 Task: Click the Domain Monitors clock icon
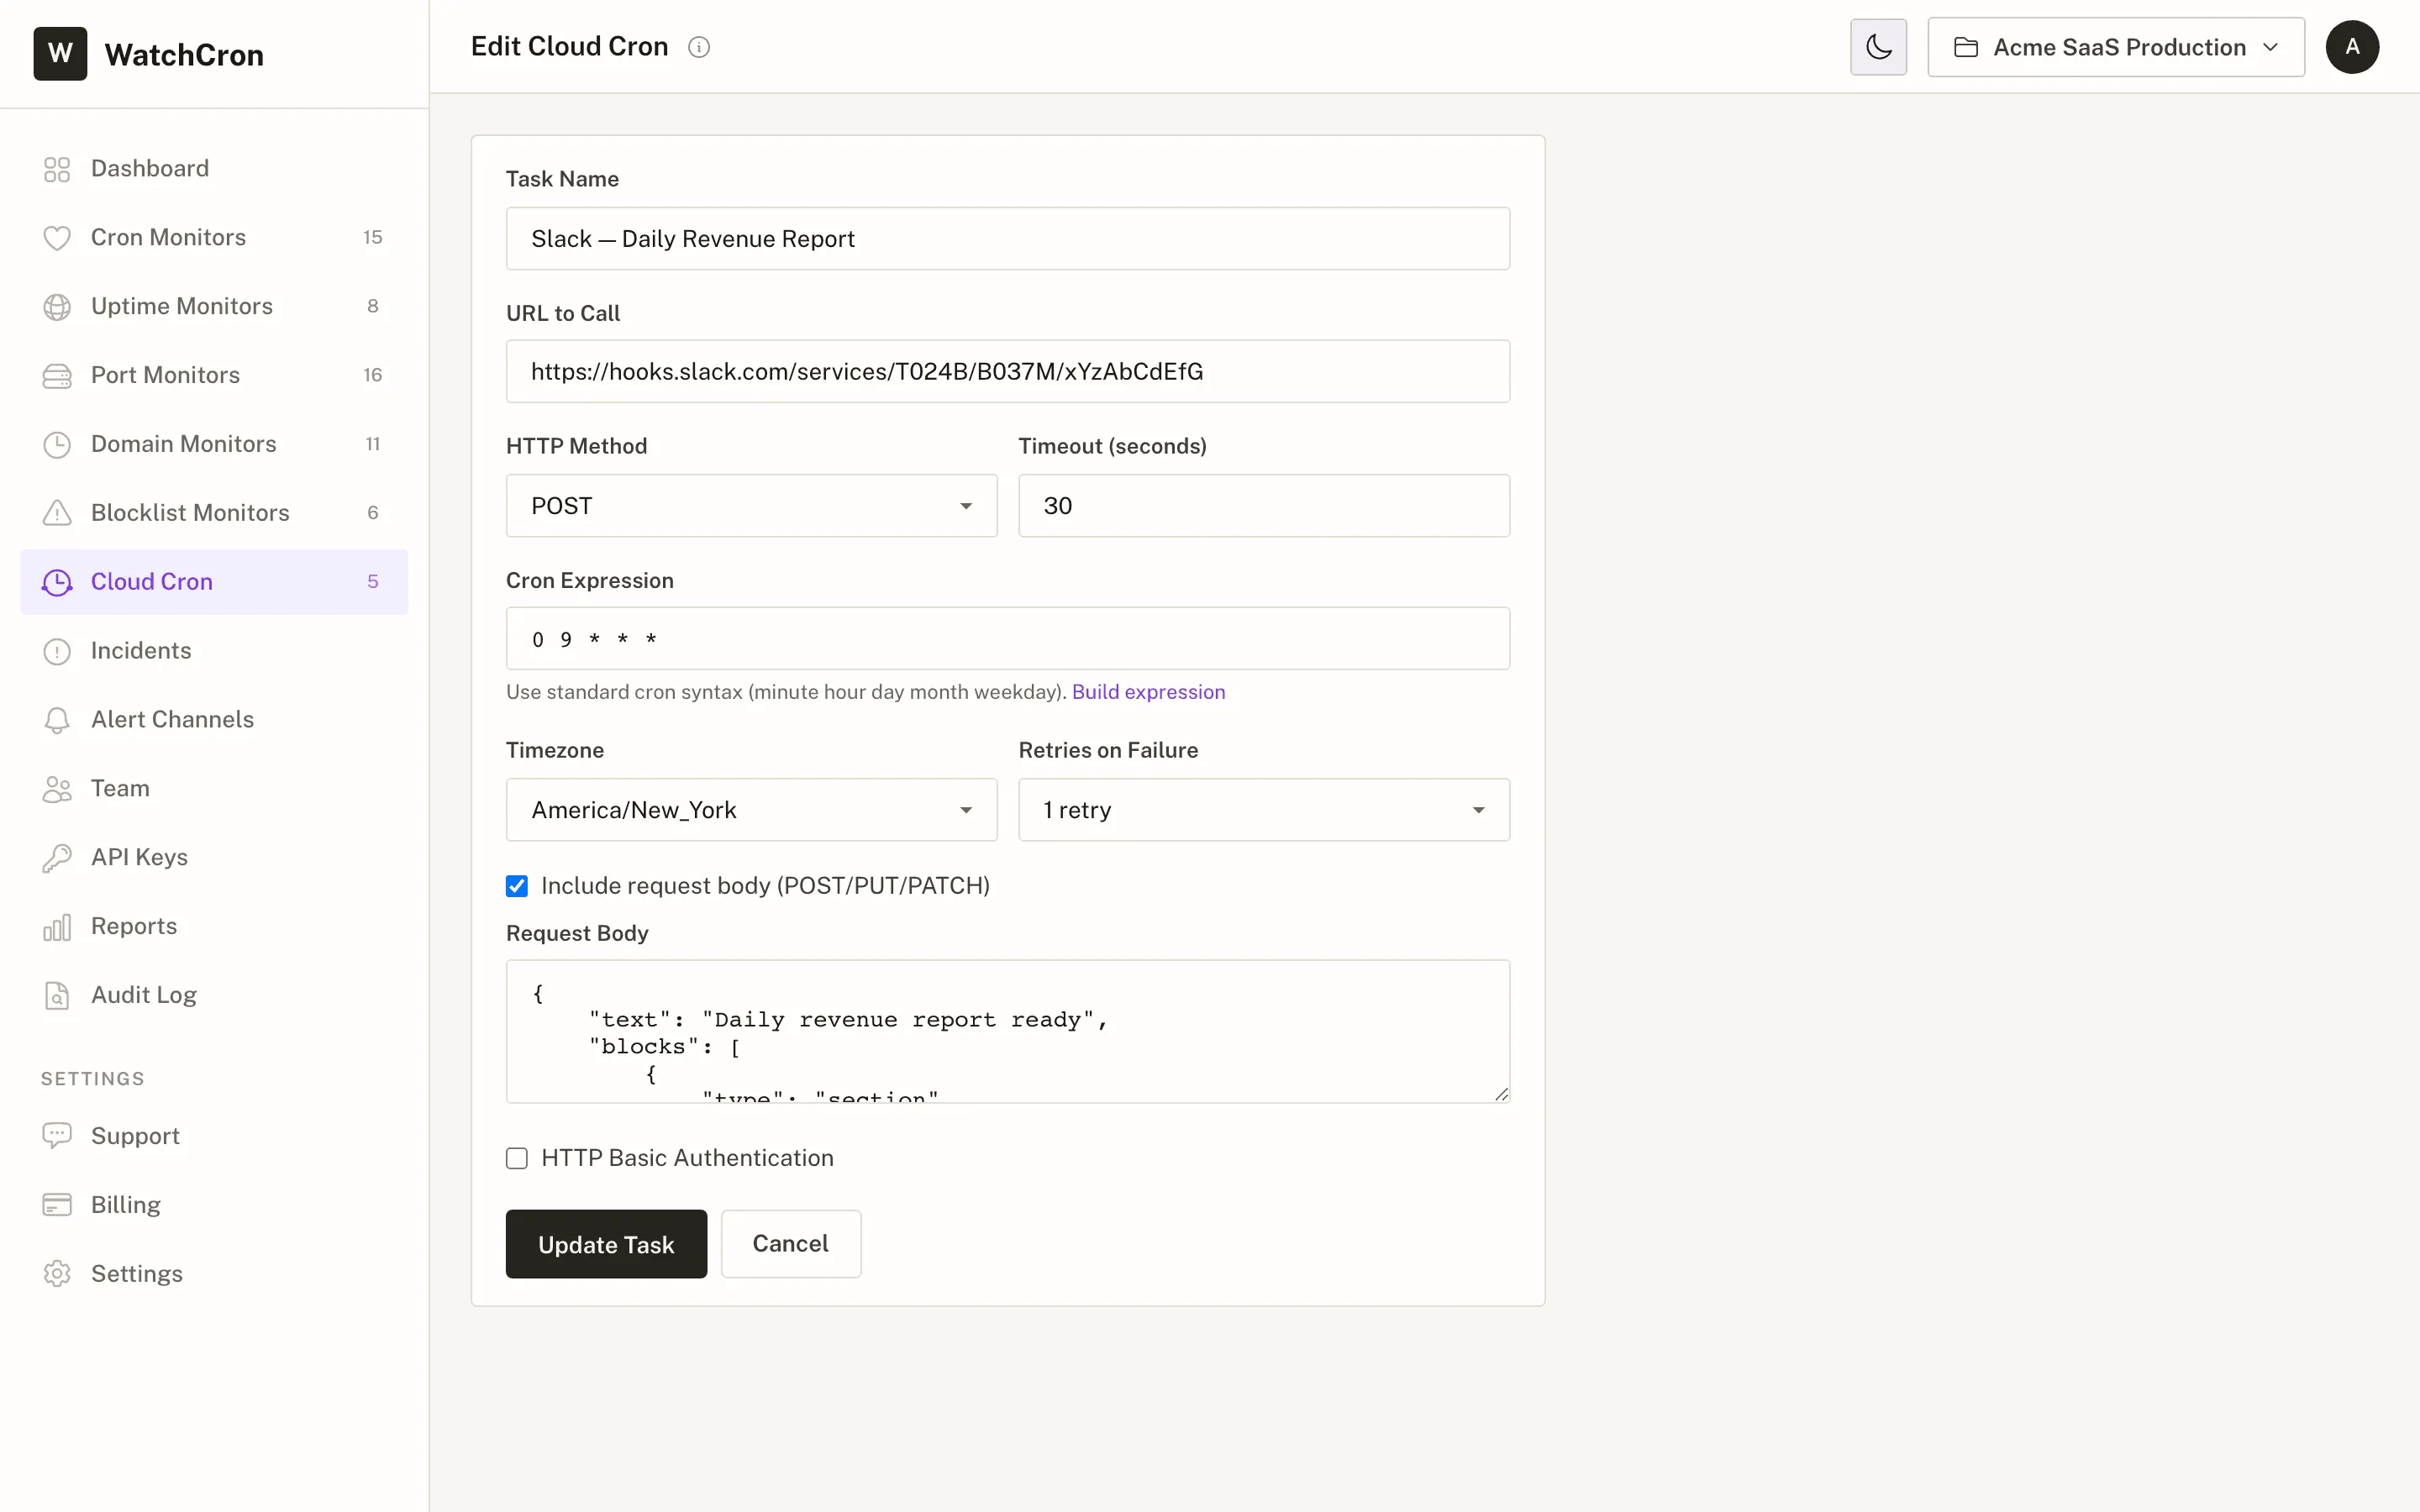(x=57, y=445)
